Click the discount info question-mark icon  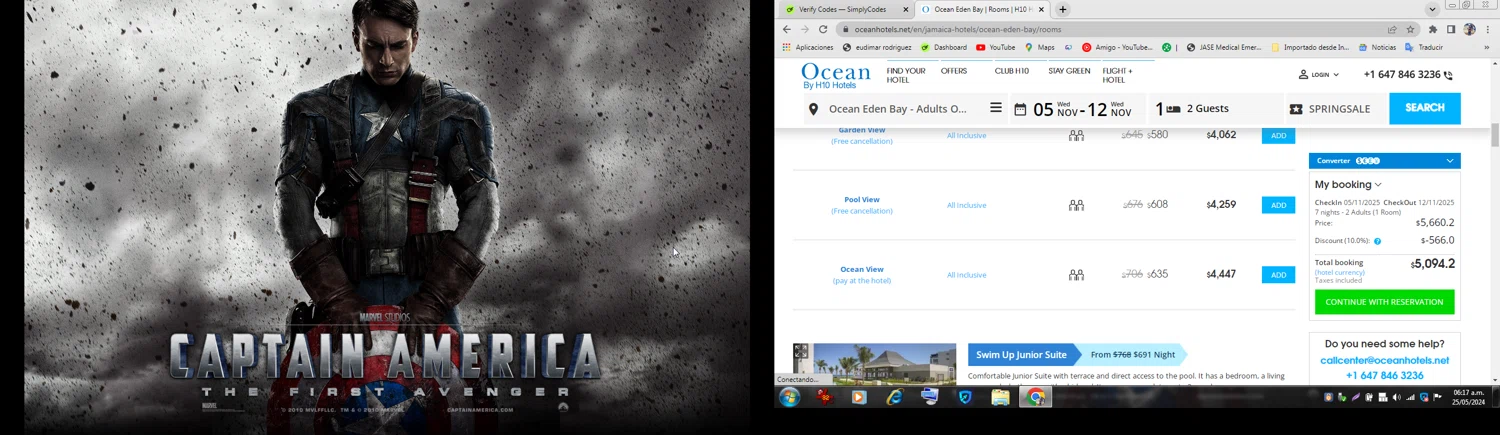point(1377,241)
